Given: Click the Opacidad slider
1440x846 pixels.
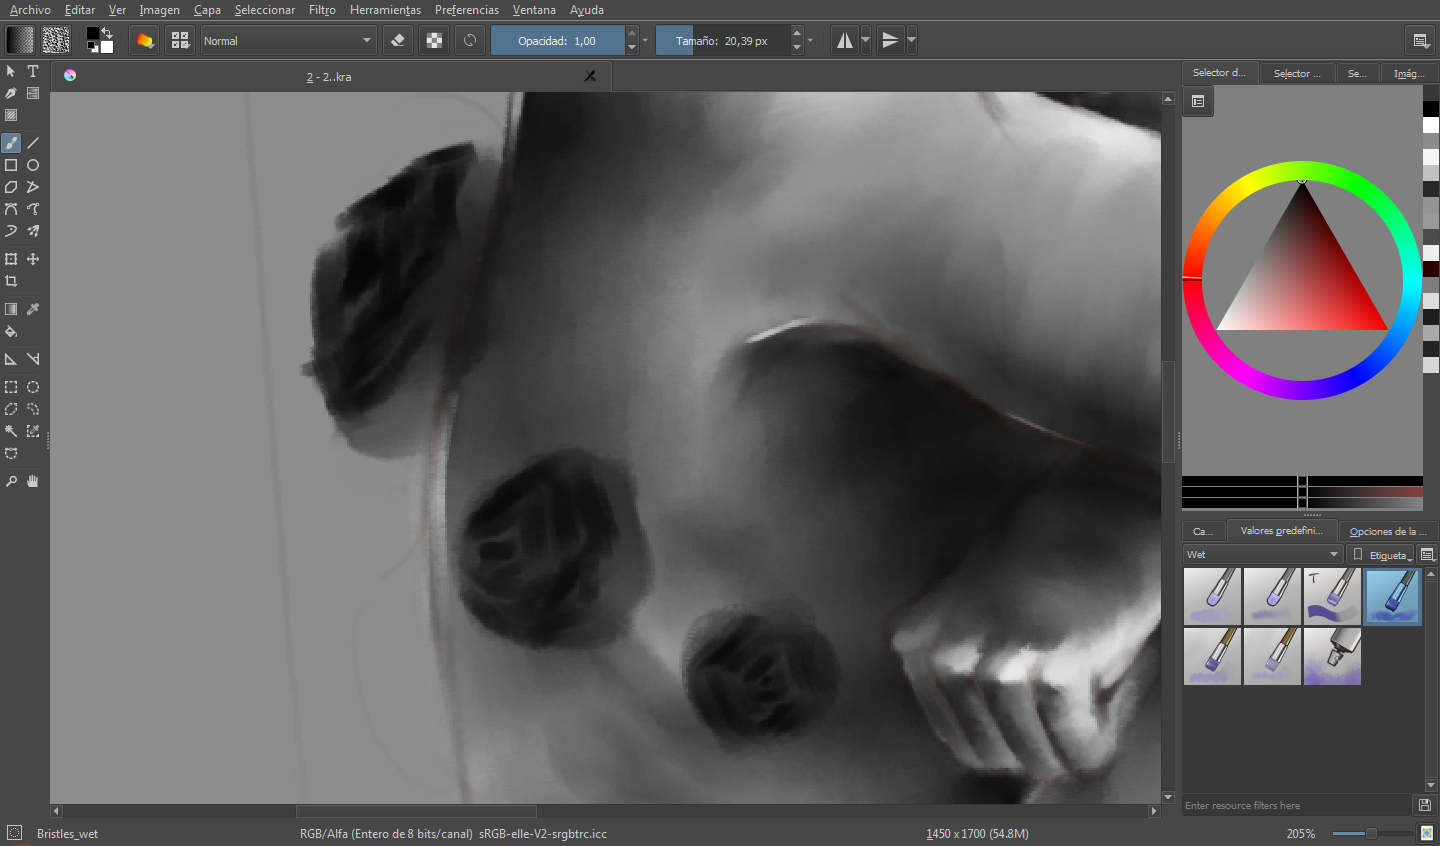Looking at the screenshot, I should [x=557, y=41].
